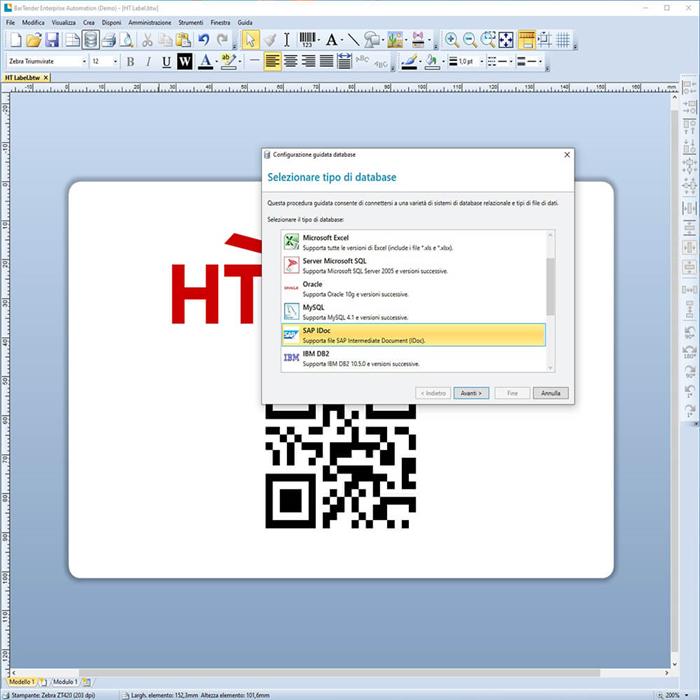Select the Picture insertion tool
The height and width of the screenshot is (700, 700).
(x=395, y=40)
